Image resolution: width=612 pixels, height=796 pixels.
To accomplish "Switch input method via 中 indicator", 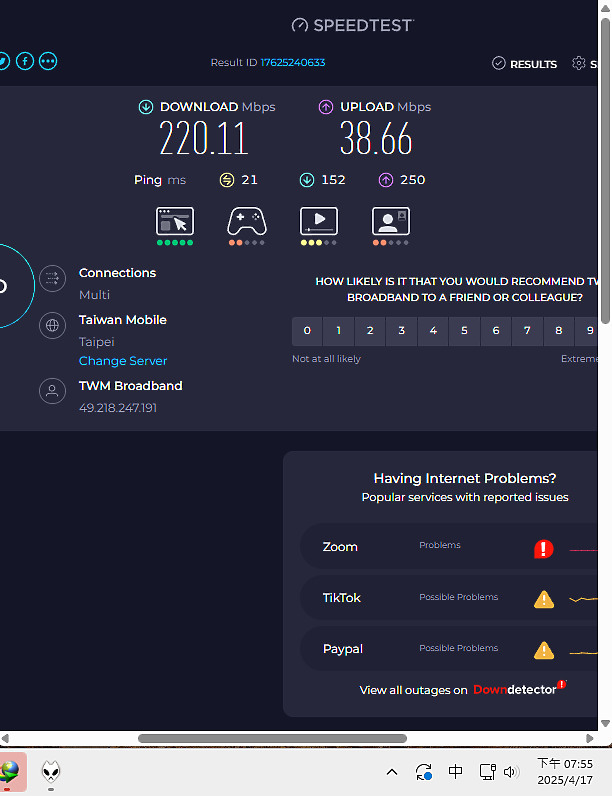I will click(x=455, y=772).
